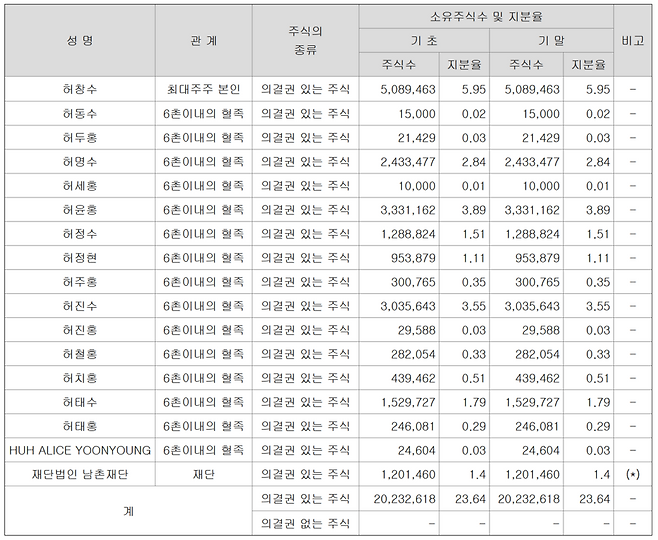Select the name 허태수

(79, 401)
